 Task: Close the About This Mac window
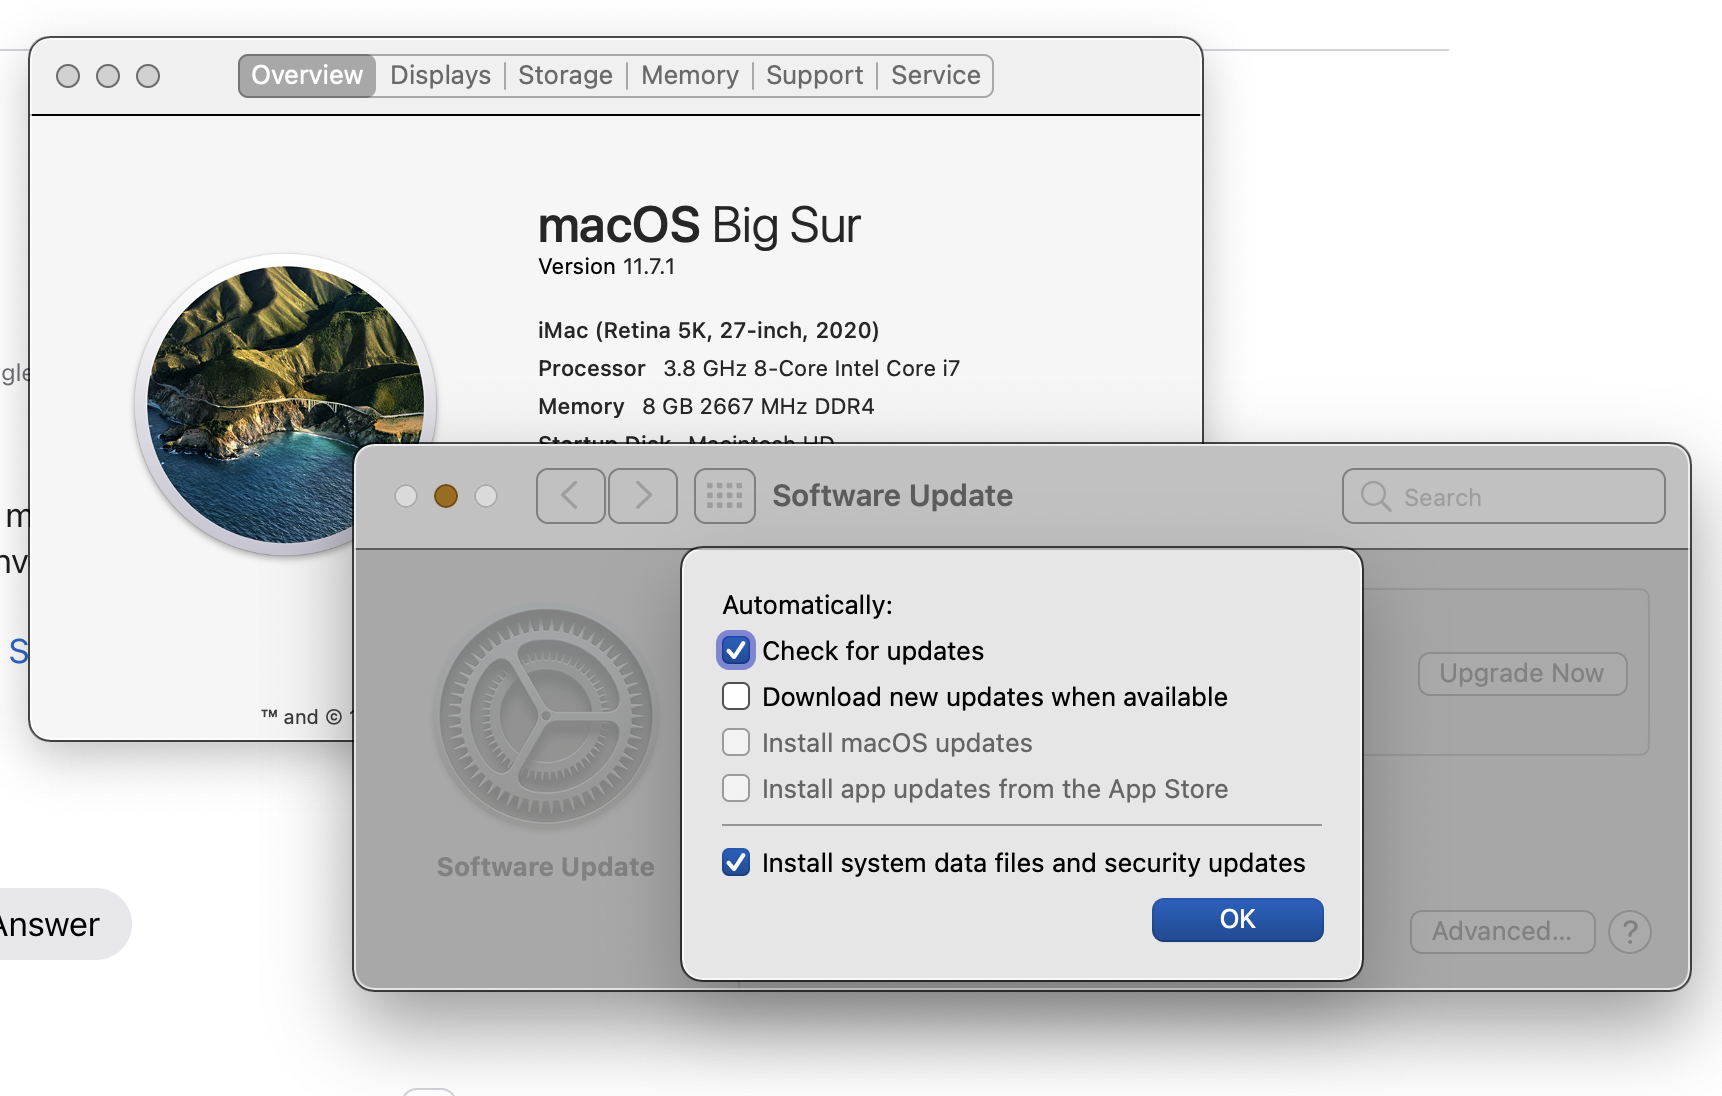coord(68,76)
